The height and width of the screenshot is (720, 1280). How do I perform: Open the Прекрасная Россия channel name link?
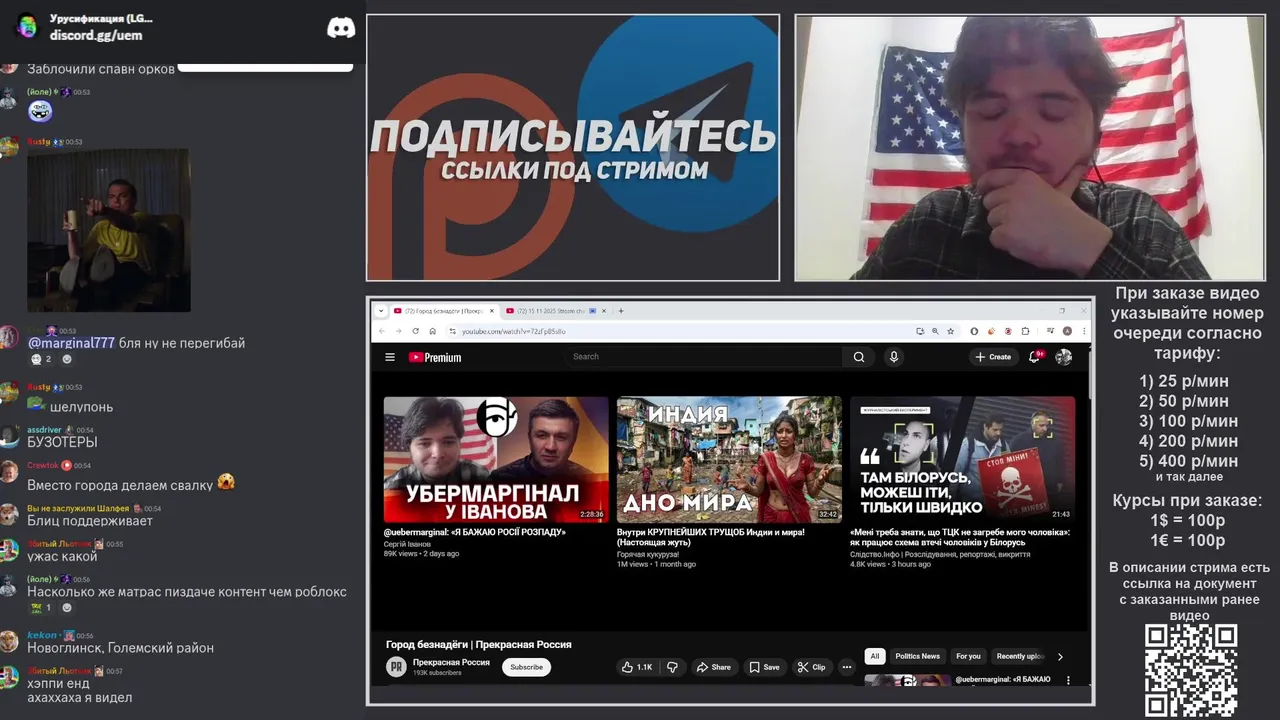coord(451,662)
